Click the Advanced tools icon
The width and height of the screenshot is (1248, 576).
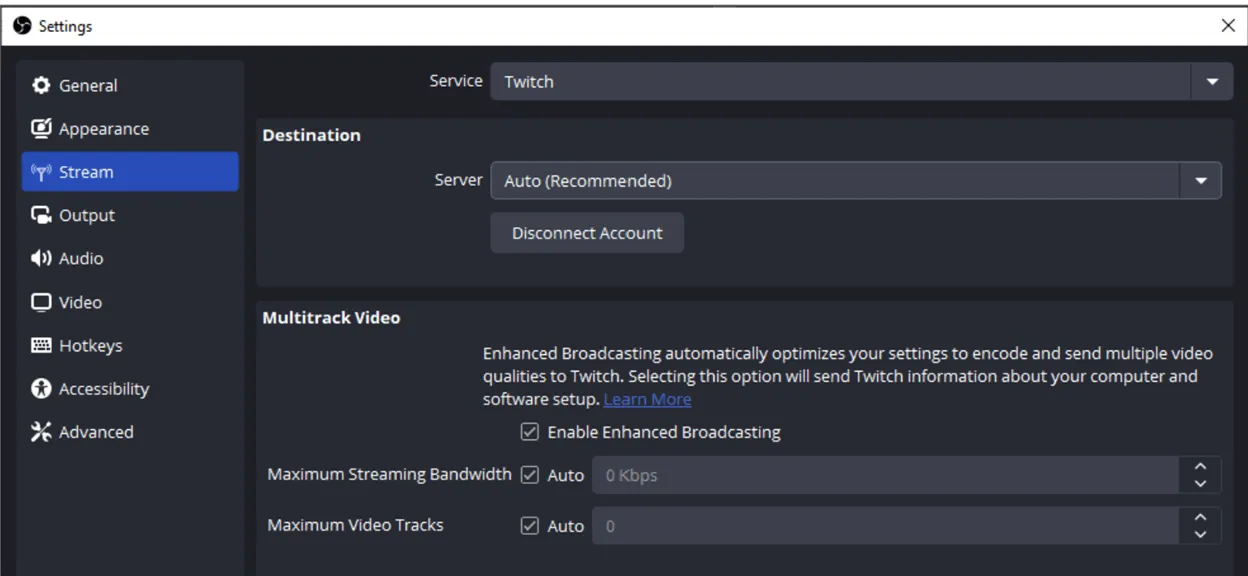click(x=41, y=432)
